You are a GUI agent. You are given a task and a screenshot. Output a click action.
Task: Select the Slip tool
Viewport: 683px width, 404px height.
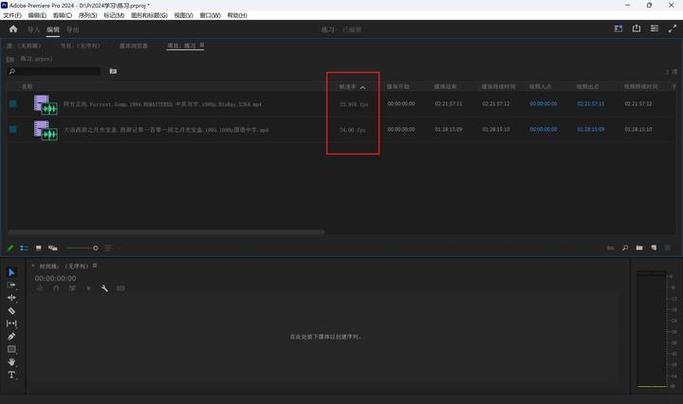[12, 323]
